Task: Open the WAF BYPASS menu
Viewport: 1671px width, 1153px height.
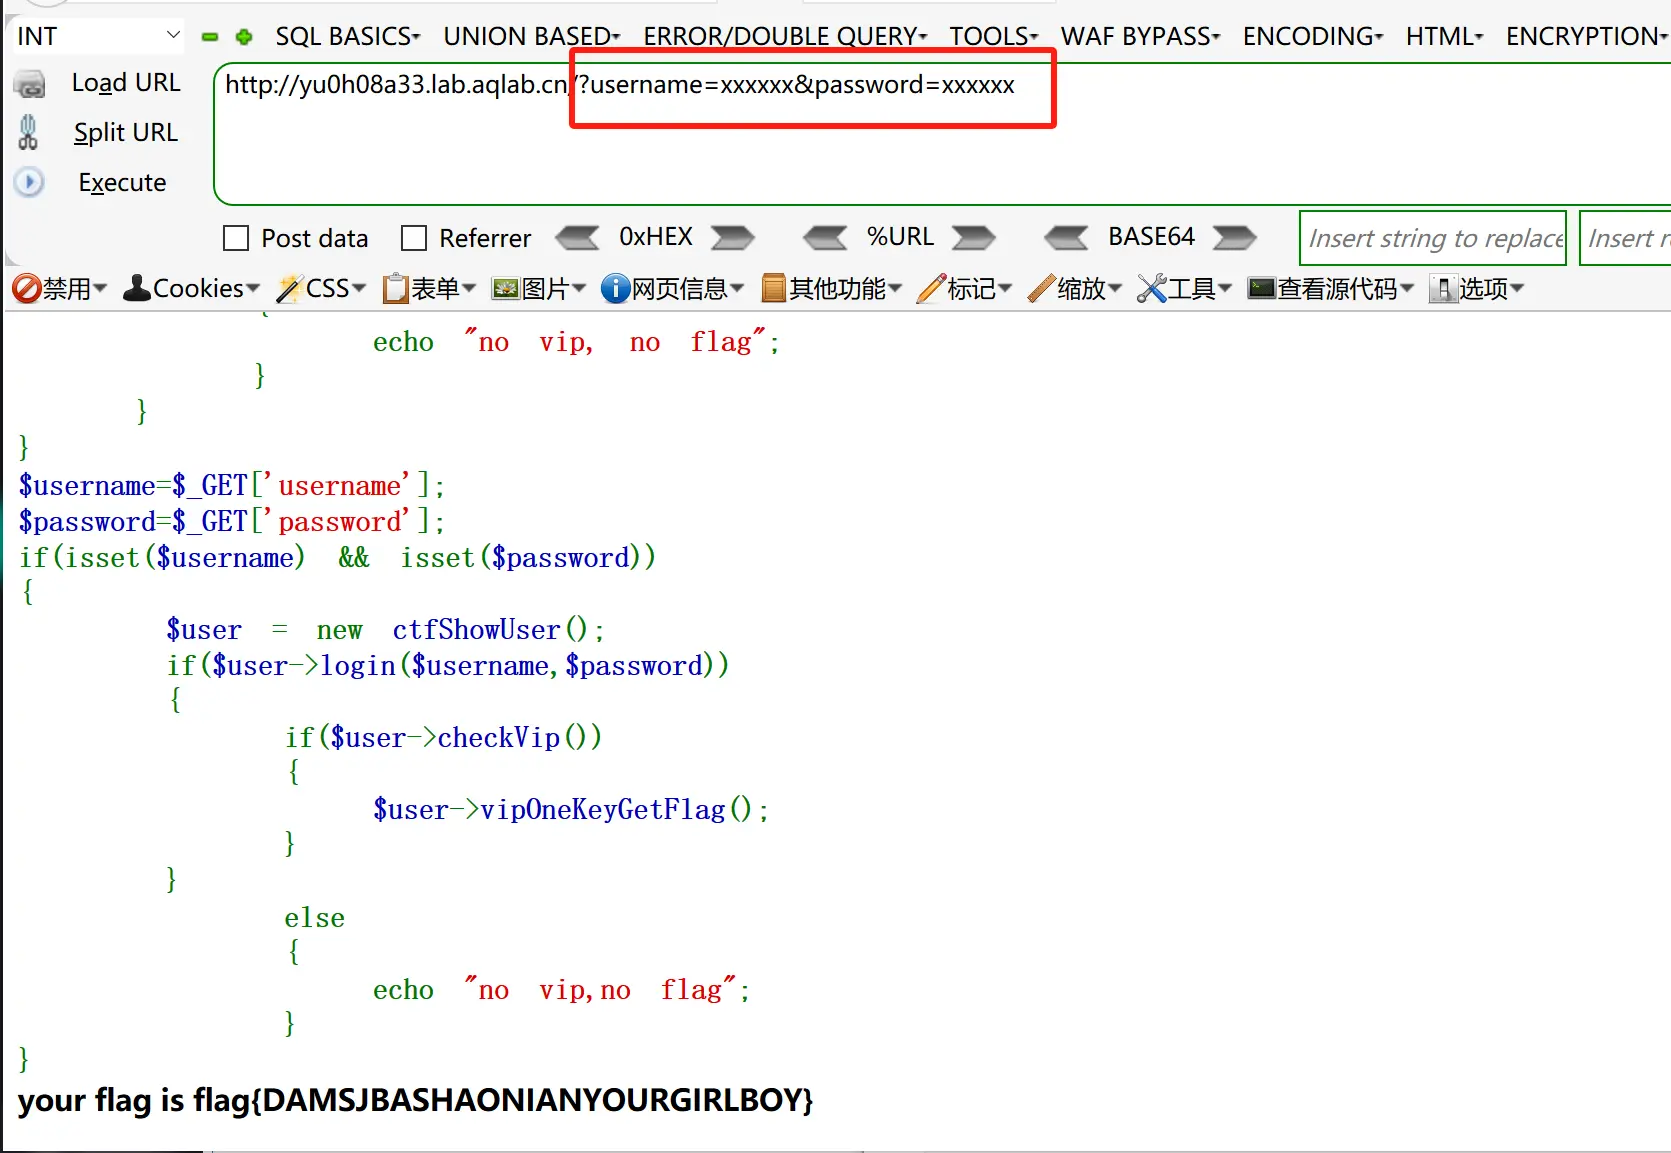Action: click(x=1140, y=36)
